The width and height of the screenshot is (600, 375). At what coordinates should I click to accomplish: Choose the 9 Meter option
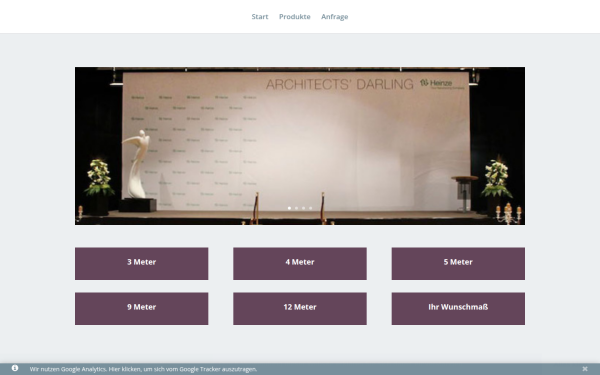[142, 309]
